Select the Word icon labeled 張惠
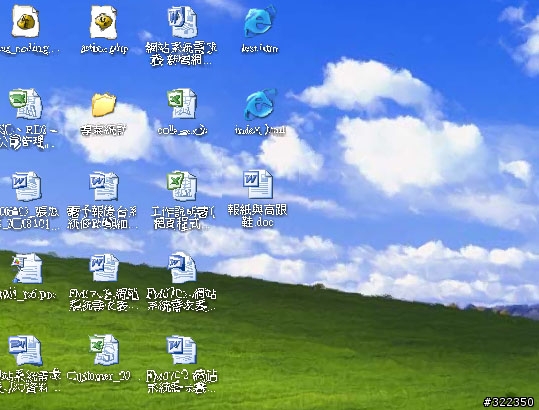The height and width of the screenshot is (410, 539). [x=26, y=187]
